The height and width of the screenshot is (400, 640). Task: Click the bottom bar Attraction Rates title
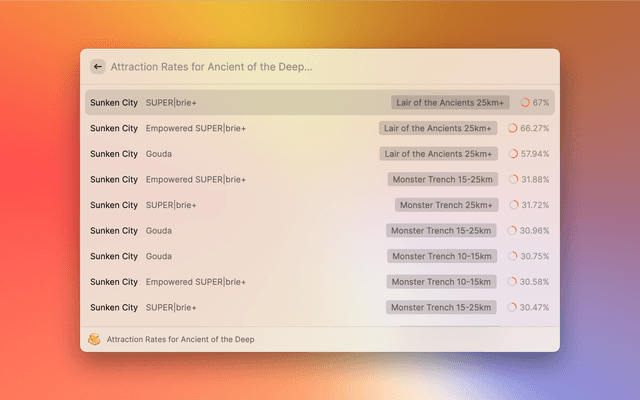(180, 339)
